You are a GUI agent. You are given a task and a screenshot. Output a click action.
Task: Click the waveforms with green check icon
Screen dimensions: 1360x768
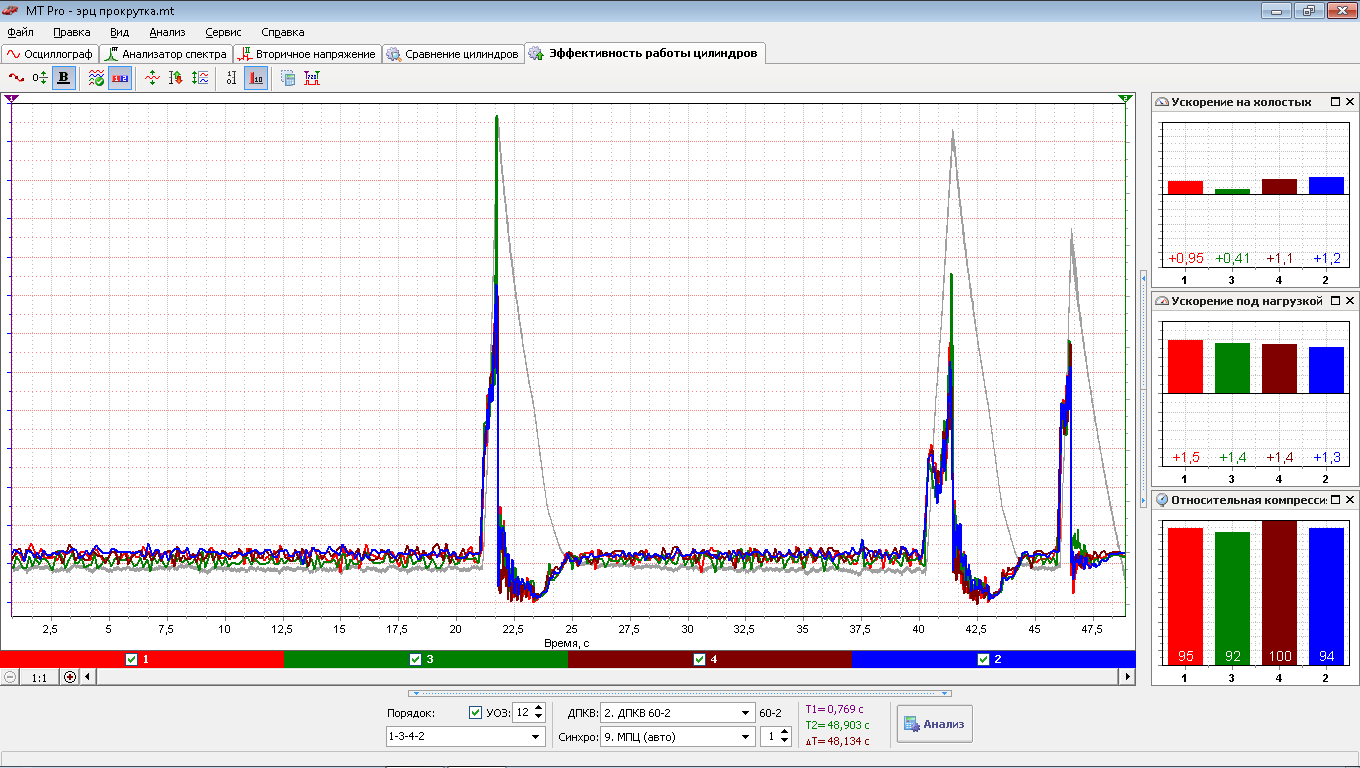click(96, 77)
